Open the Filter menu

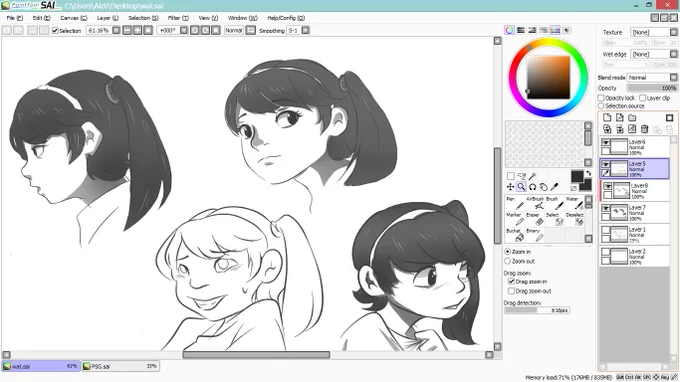178,18
